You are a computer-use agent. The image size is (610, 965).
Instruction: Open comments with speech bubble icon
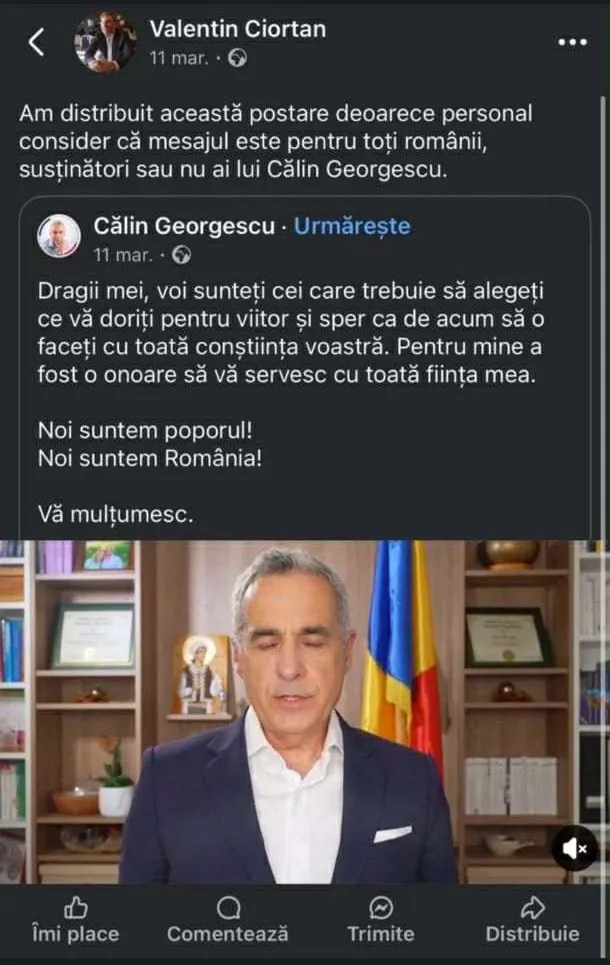(x=228, y=907)
